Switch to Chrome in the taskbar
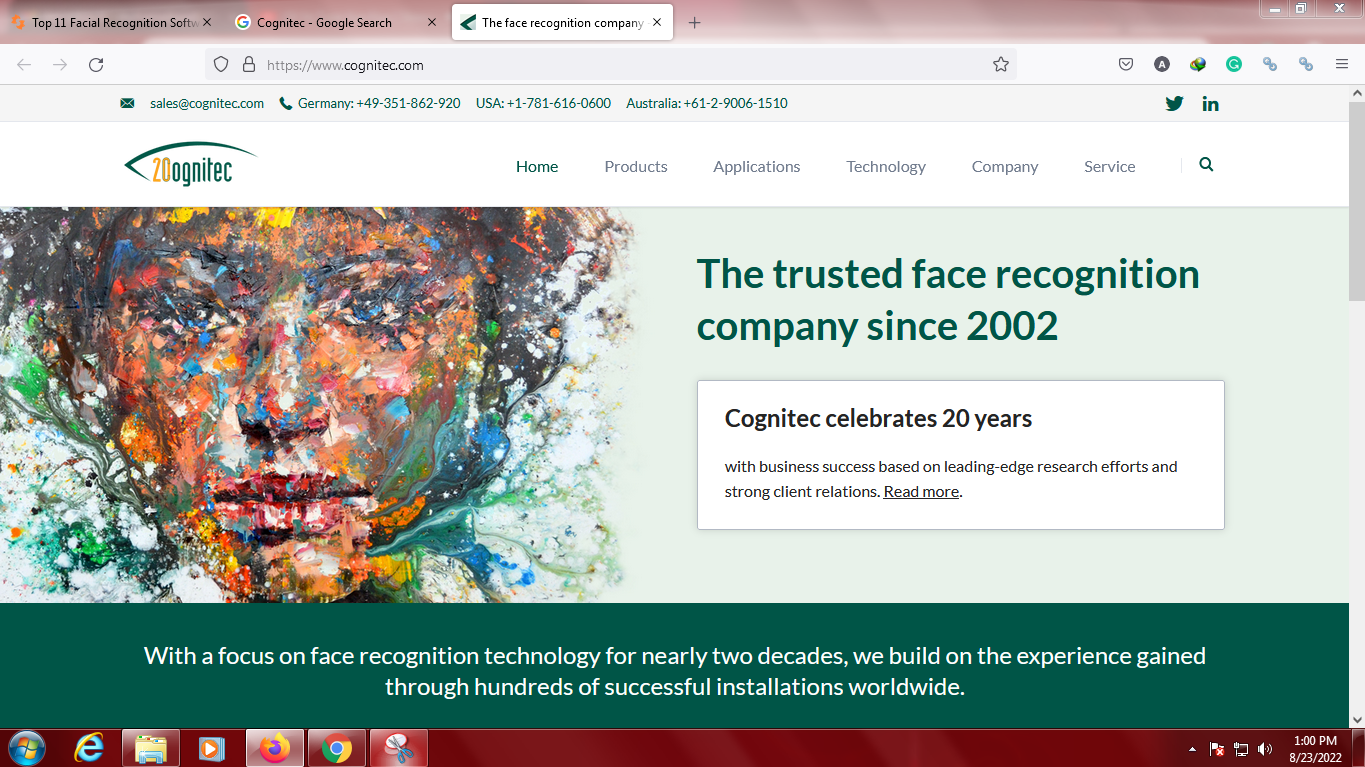This screenshot has width=1365, height=767. (x=337, y=747)
